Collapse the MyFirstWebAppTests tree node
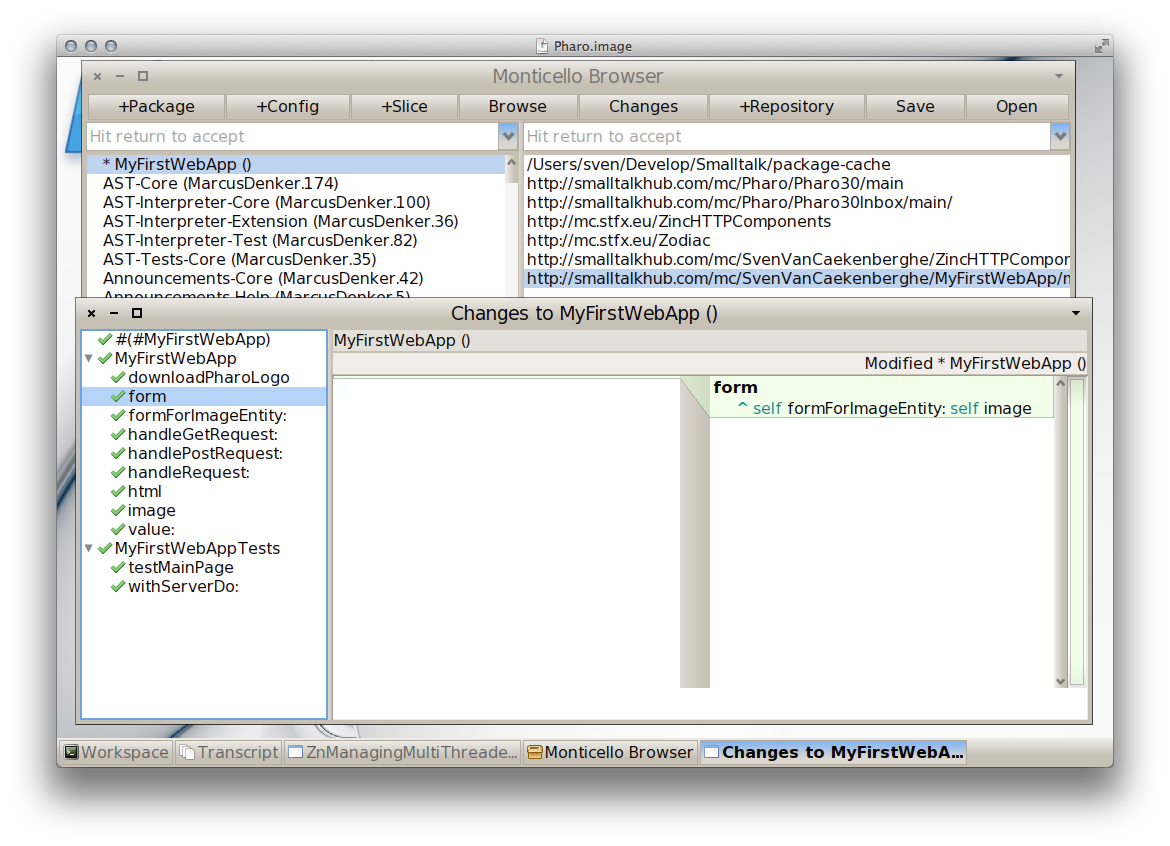 coord(89,548)
